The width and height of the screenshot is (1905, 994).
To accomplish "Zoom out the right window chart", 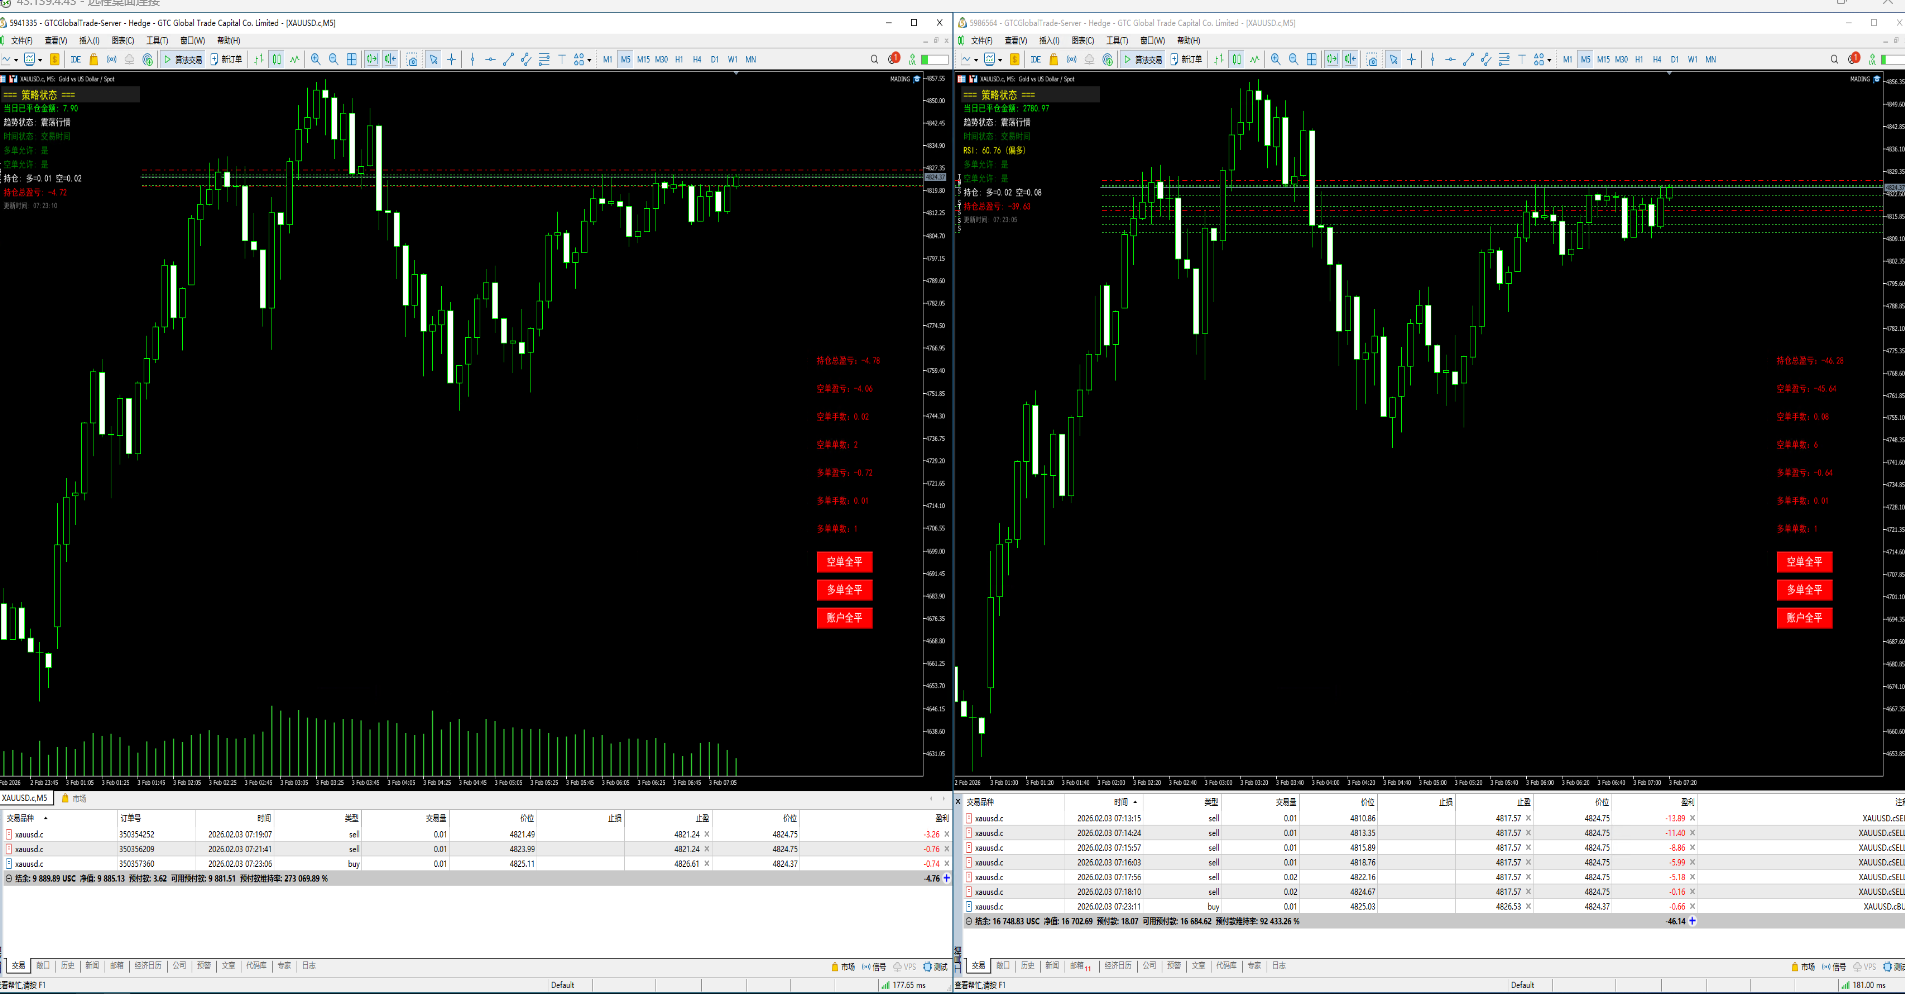I will pos(1294,59).
